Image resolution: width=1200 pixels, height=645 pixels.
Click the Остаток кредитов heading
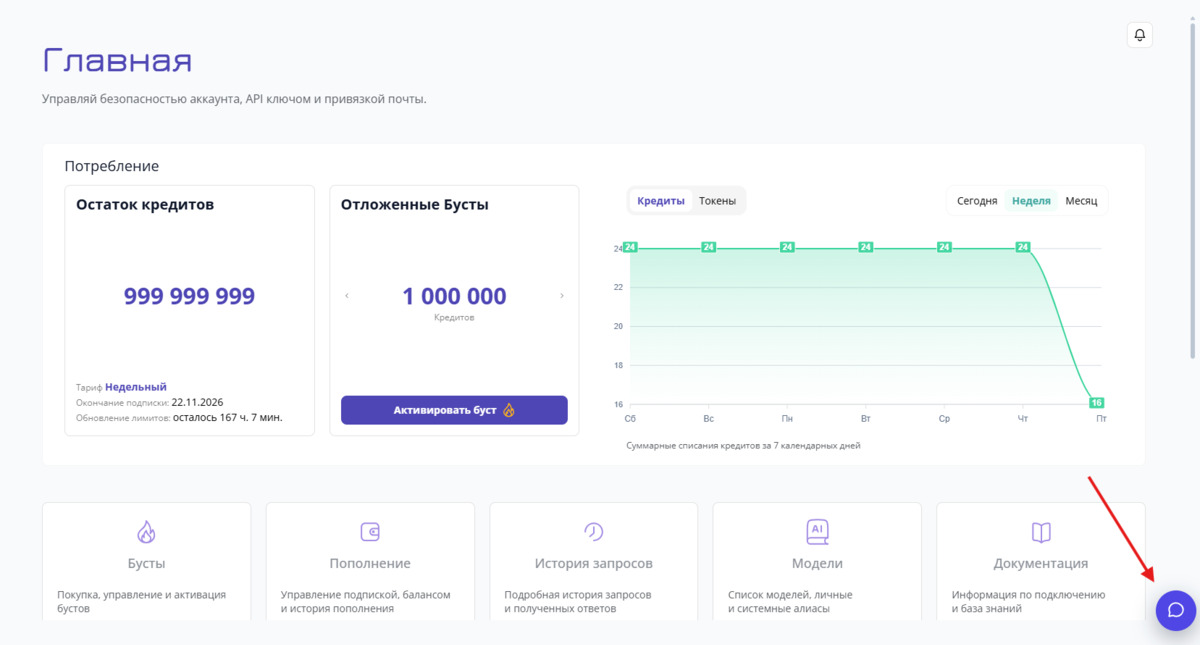tap(145, 205)
